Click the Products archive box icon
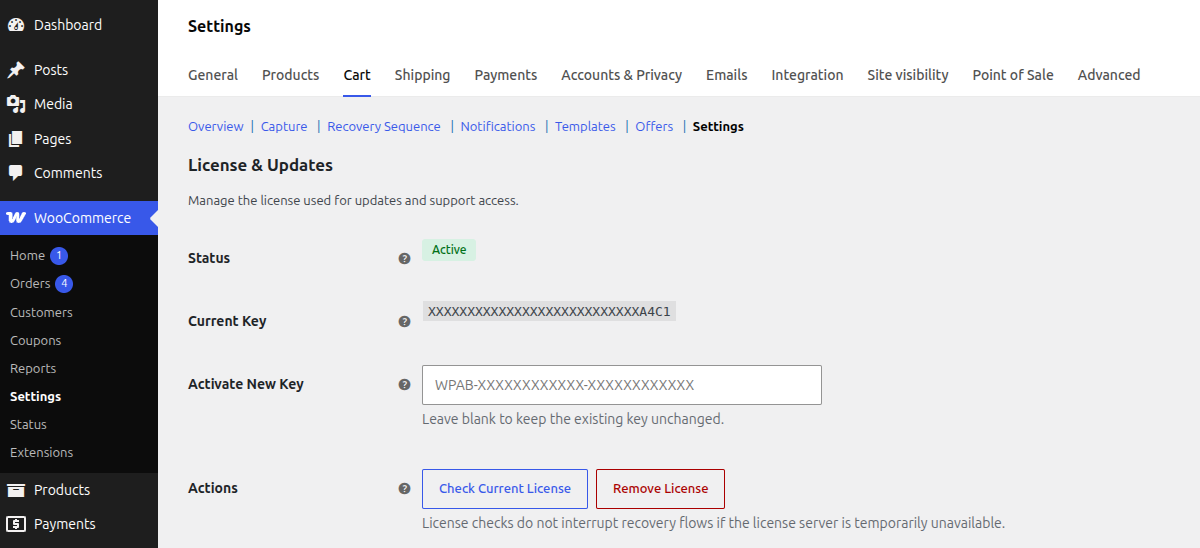 [x=16, y=490]
